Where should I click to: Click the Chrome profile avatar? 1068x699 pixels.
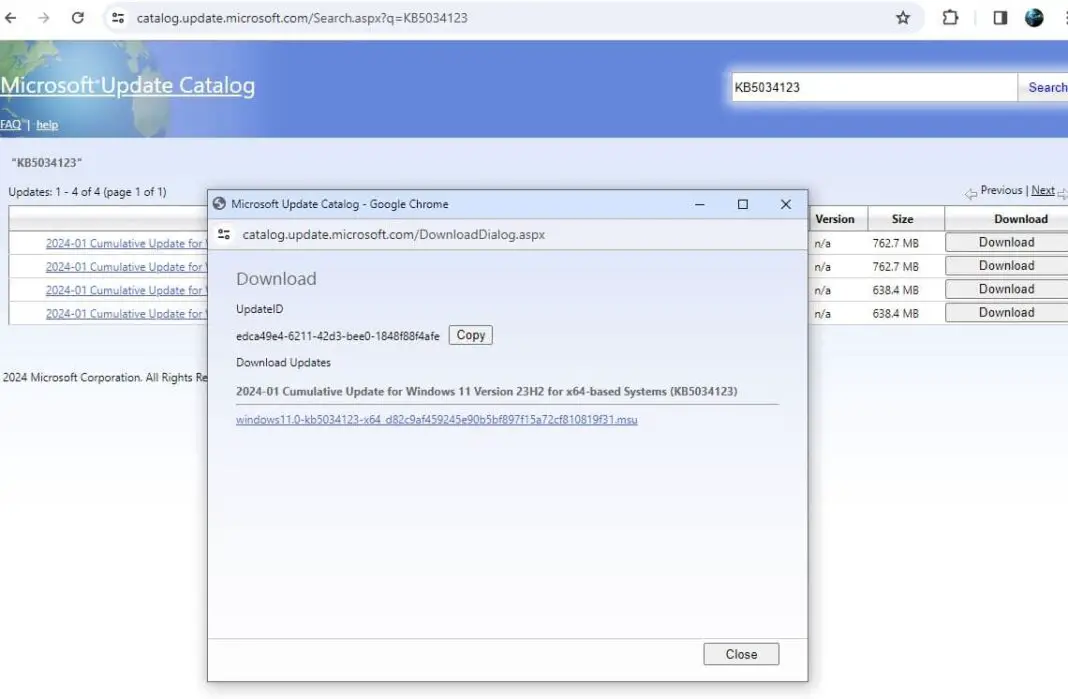1034,17
